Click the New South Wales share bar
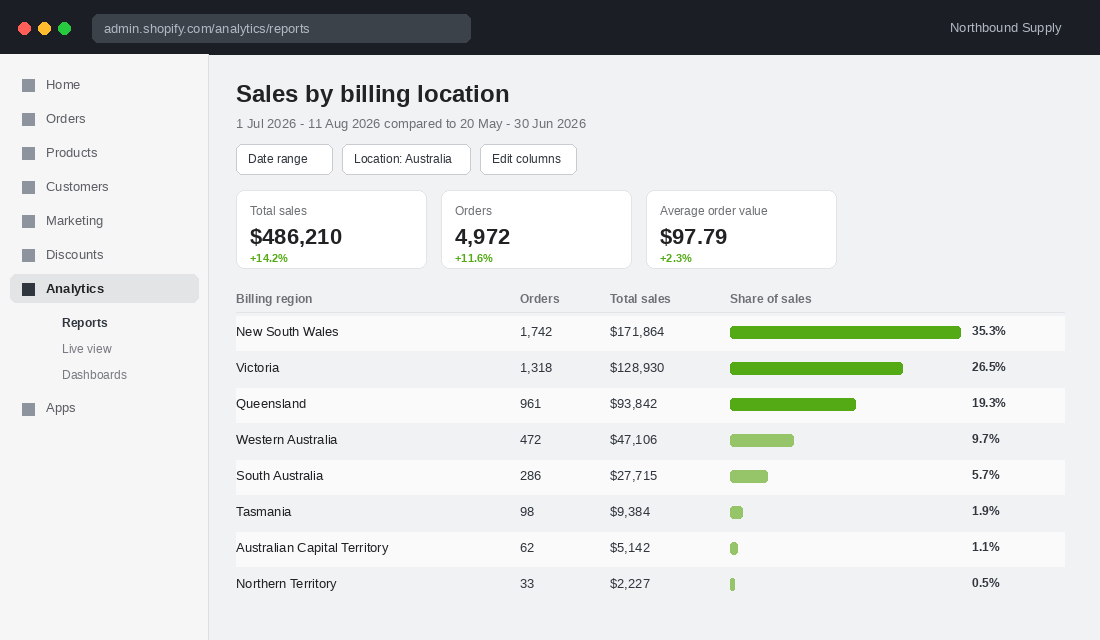1100x640 pixels. tap(845, 333)
